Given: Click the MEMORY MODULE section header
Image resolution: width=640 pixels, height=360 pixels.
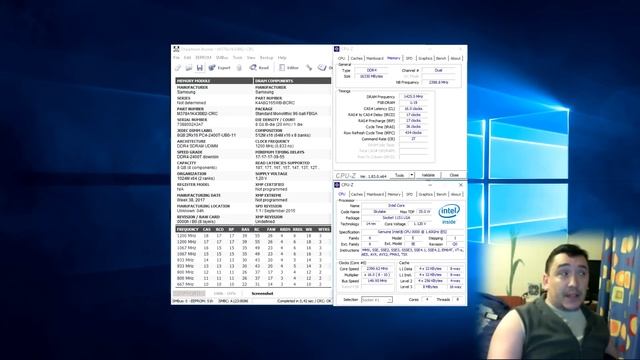Looking at the screenshot, I should [x=214, y=81].
